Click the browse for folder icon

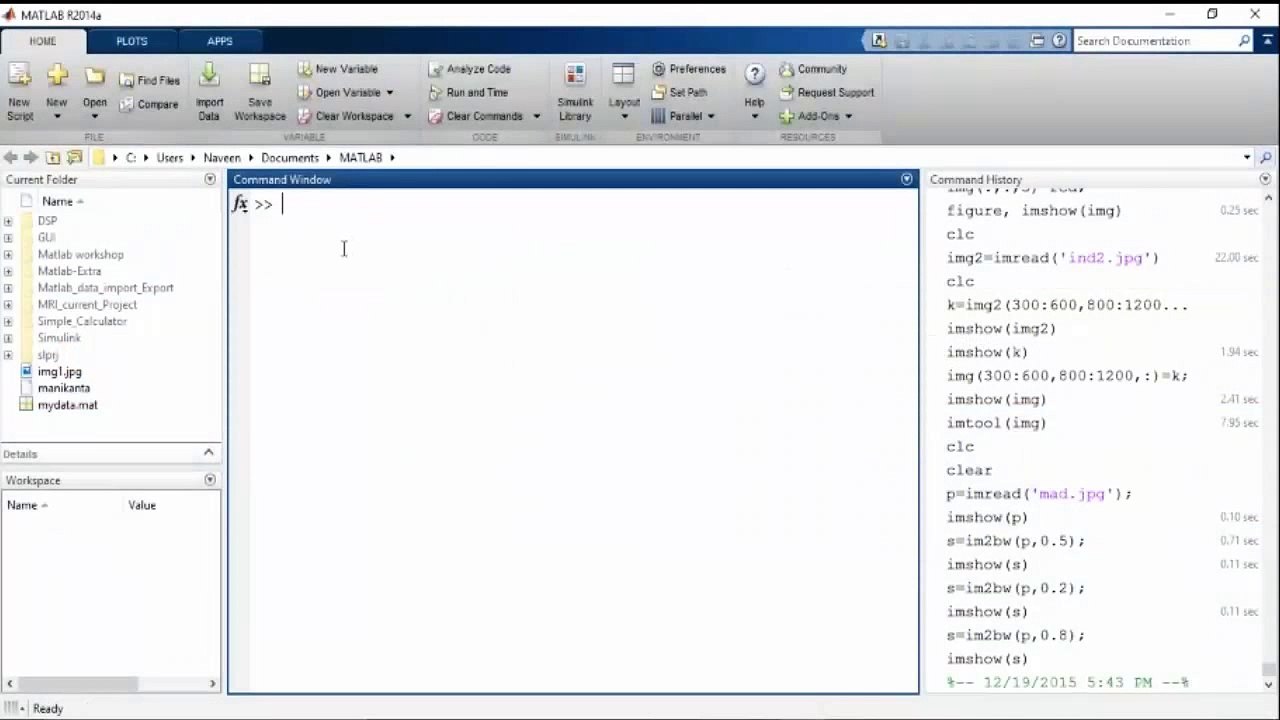click(74, 158)
